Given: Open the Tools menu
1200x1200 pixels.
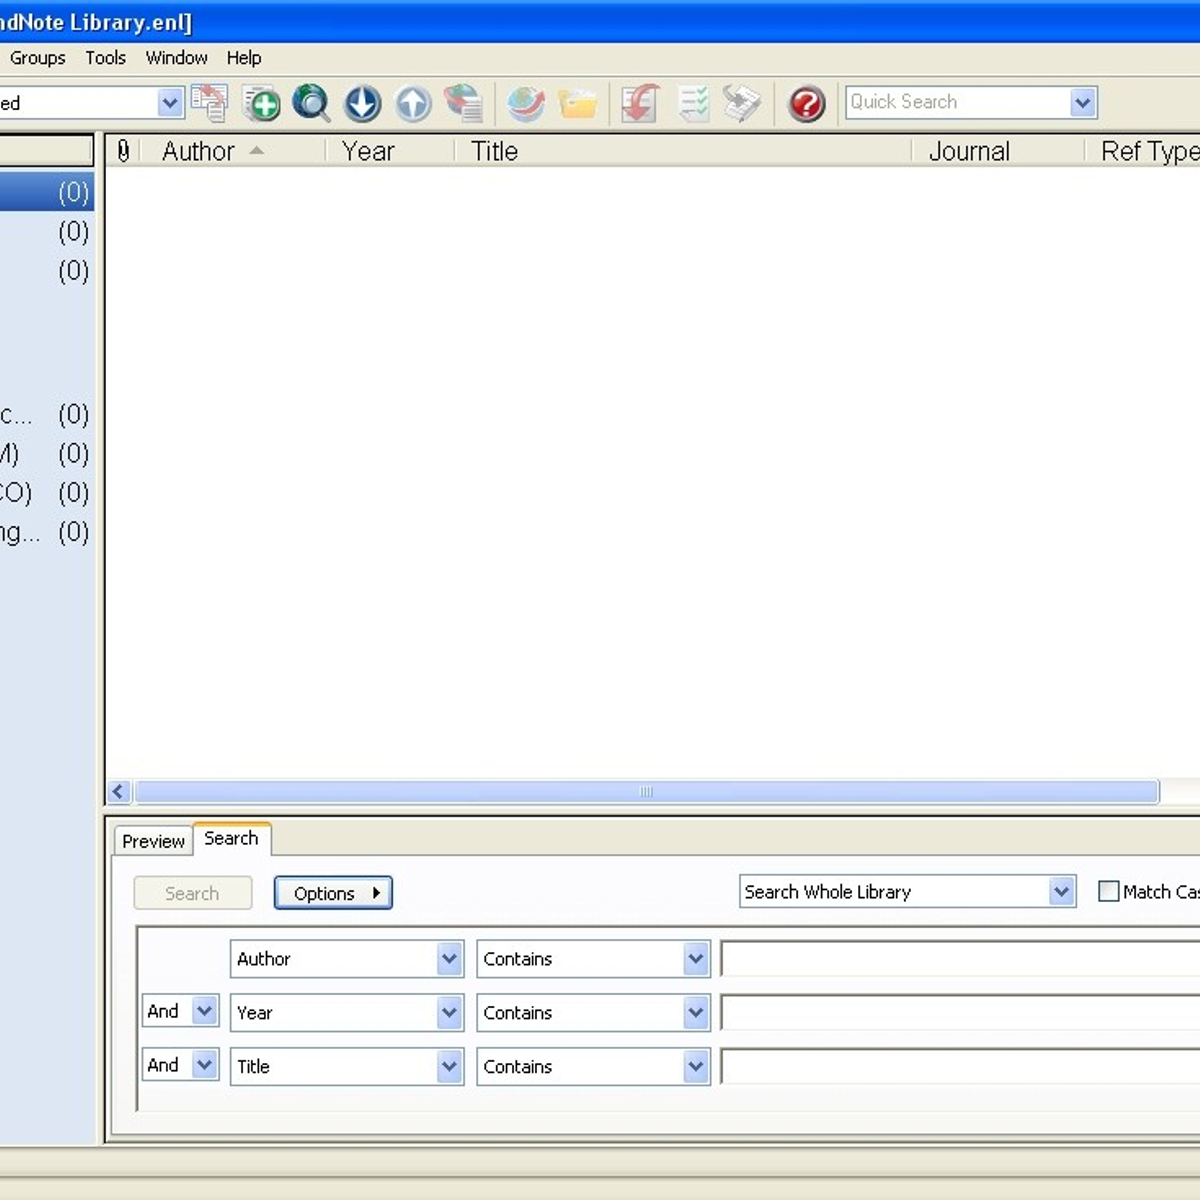Looking at the screenshot, I should (105, 58).
